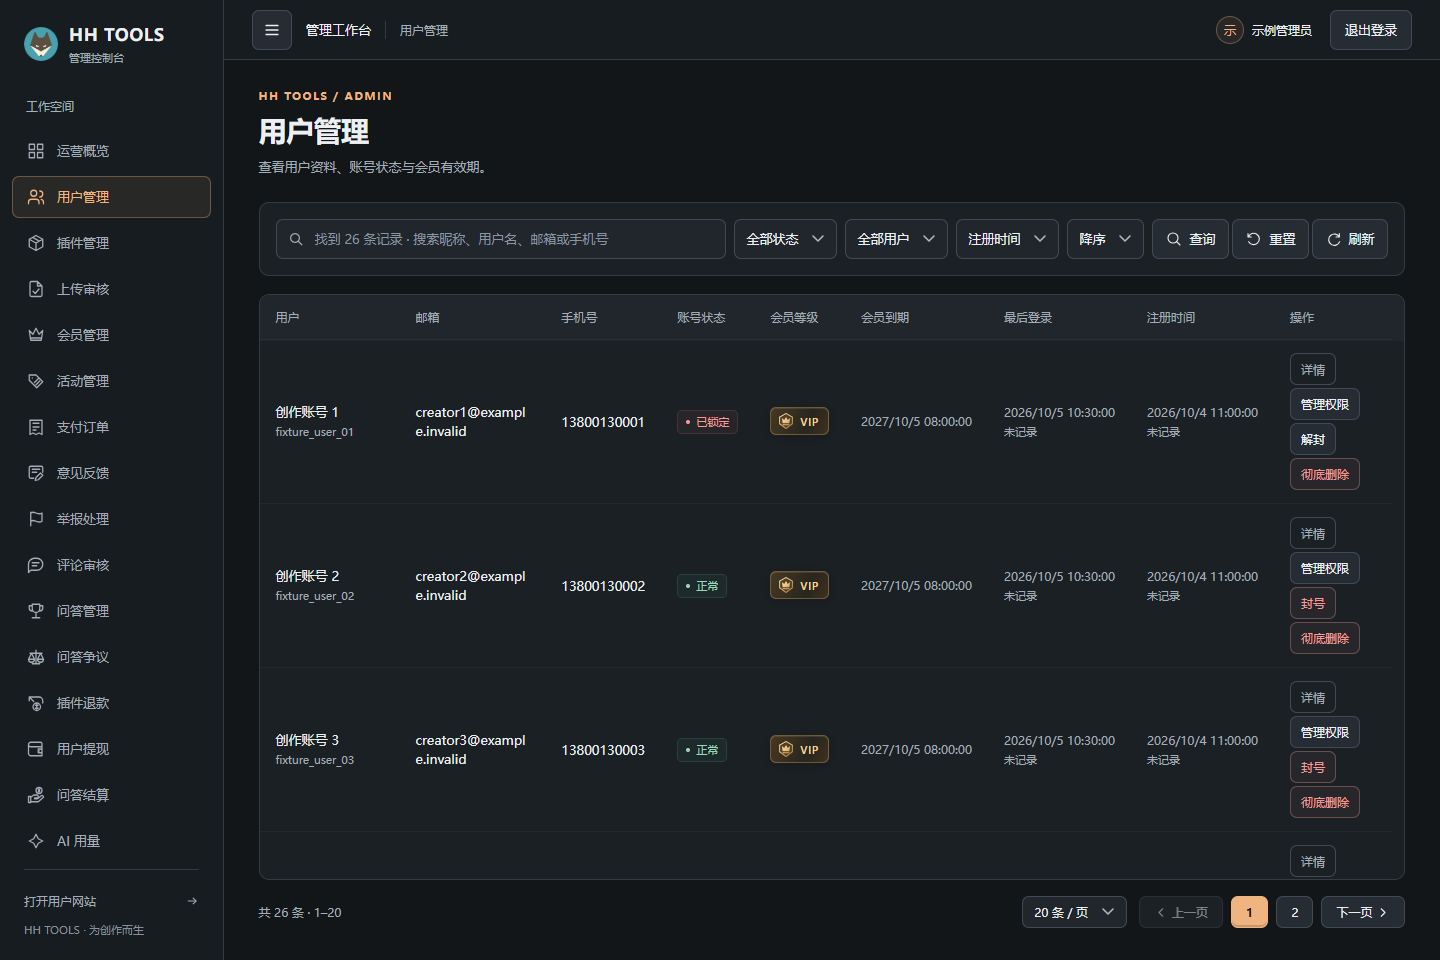Click 已锁定 status badge of 创作账号 1
This screenshot has height=960, width=1440.
coord(707,422)
